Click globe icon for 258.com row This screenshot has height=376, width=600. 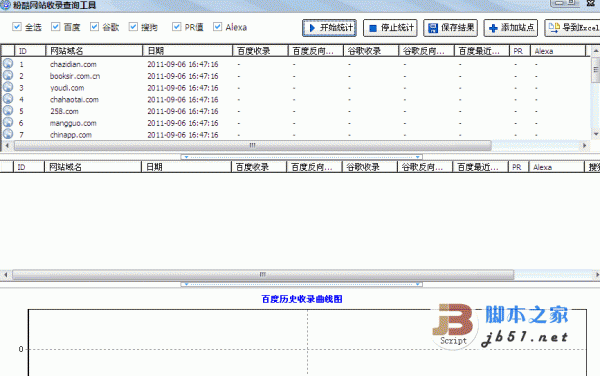[x=8, y=111]
